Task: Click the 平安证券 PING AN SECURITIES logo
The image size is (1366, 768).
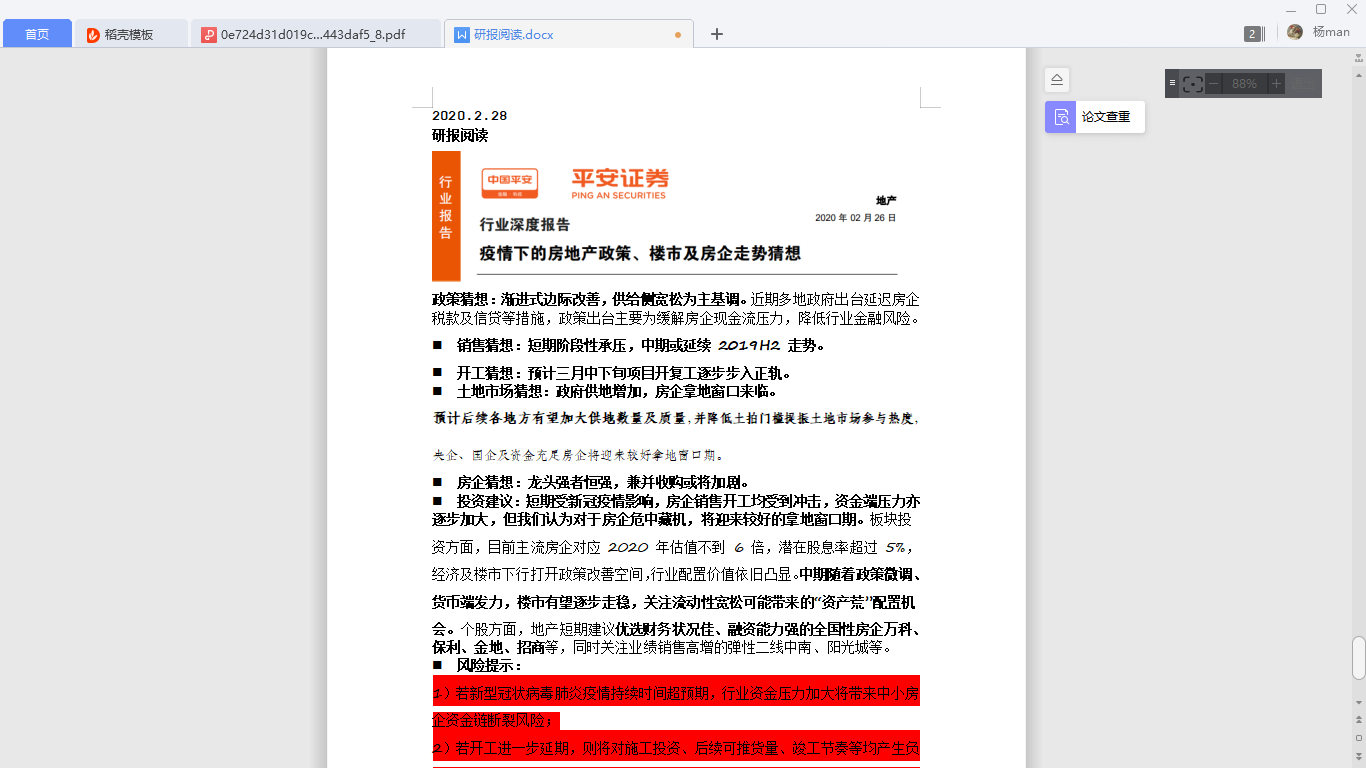Action: coord(620,184)
